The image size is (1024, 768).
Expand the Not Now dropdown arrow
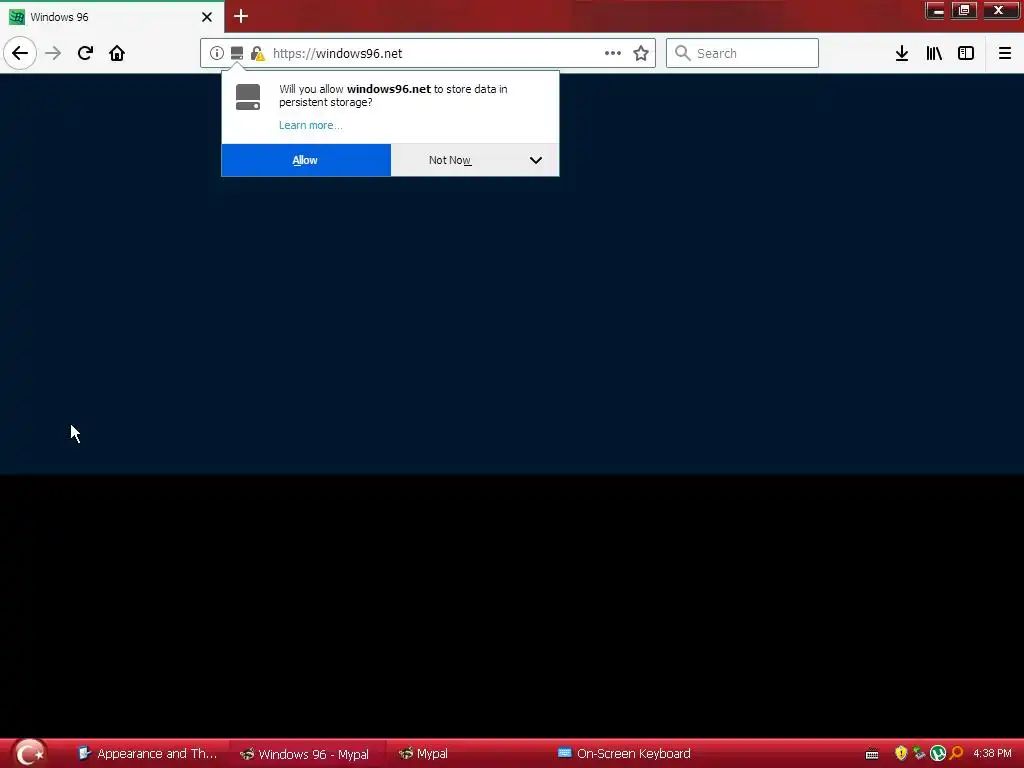536,160
